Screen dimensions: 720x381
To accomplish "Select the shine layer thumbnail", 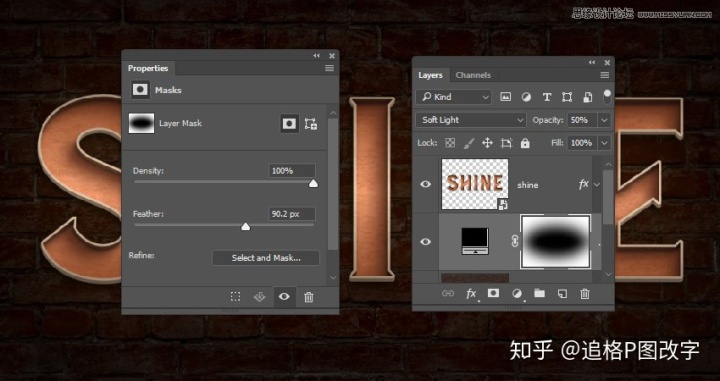I will pyautogui.click(x=475, y=184).
